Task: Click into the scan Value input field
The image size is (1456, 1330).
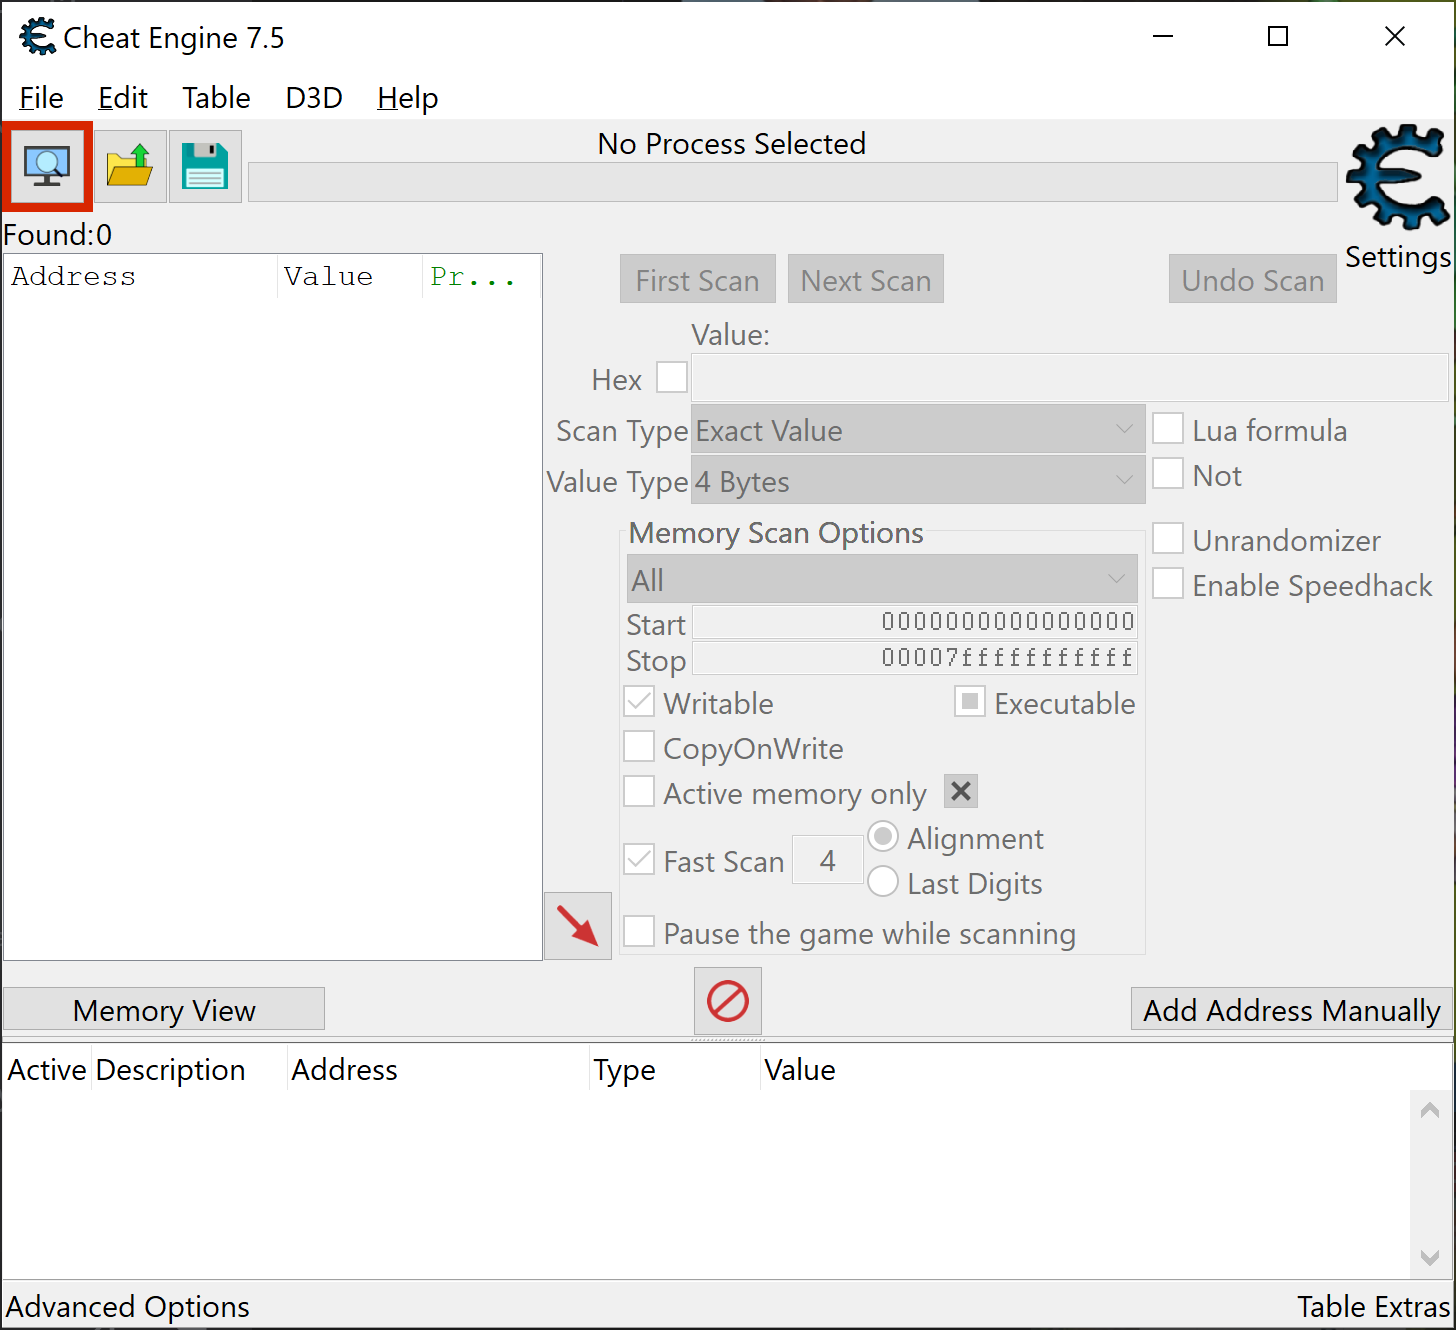Action: pyautogui.click(x=1070, y=378)
